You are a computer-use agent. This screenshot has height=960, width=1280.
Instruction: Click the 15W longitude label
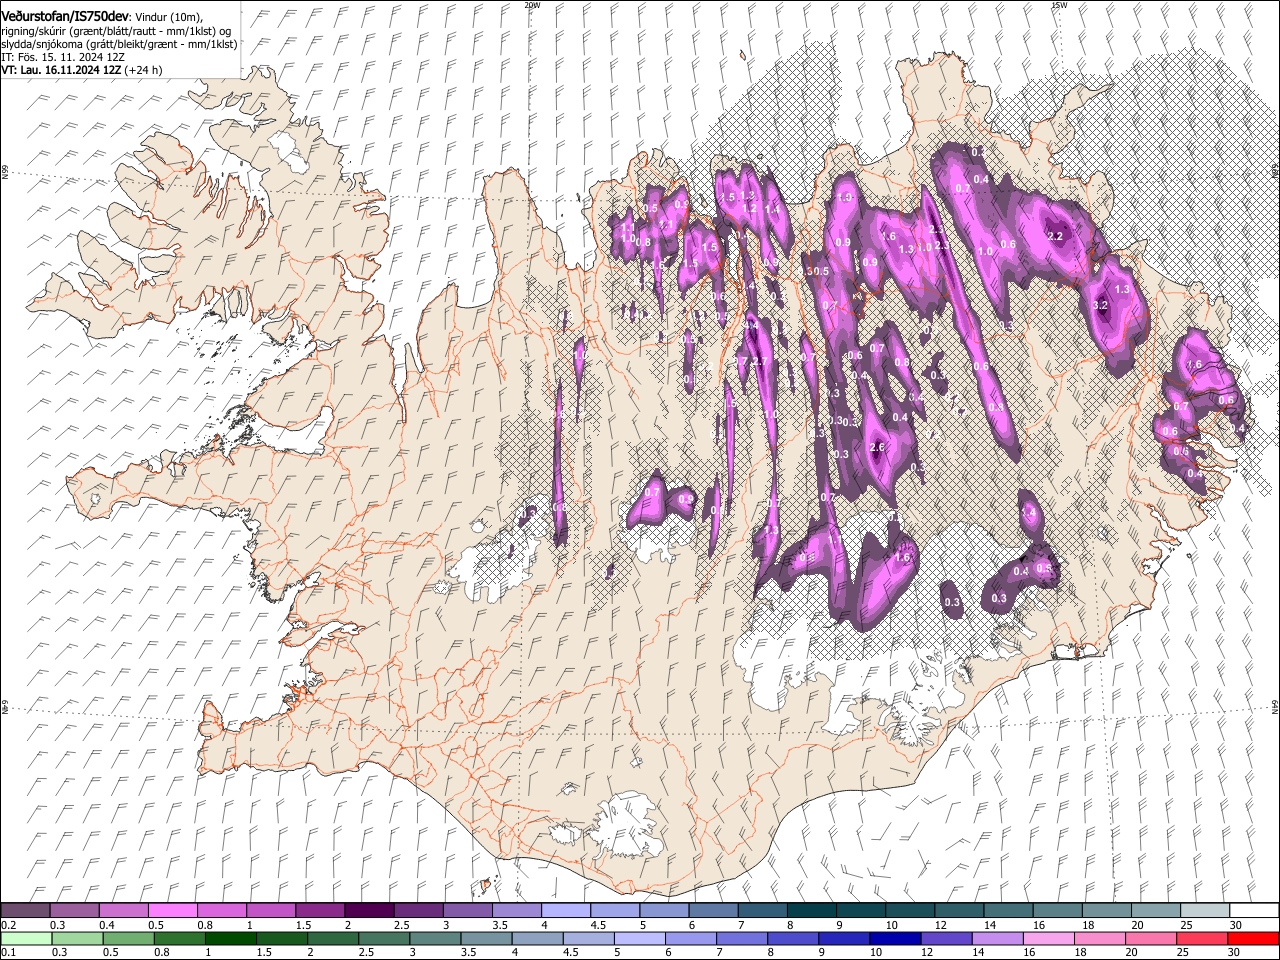(x=1058, y=5)
